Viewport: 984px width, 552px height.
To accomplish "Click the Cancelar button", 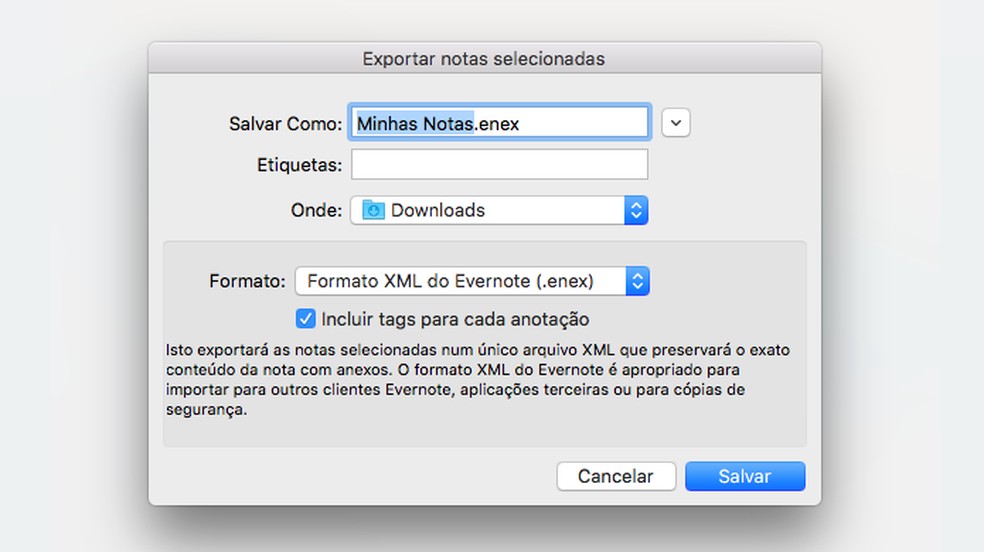I will (x=615, y=477).
